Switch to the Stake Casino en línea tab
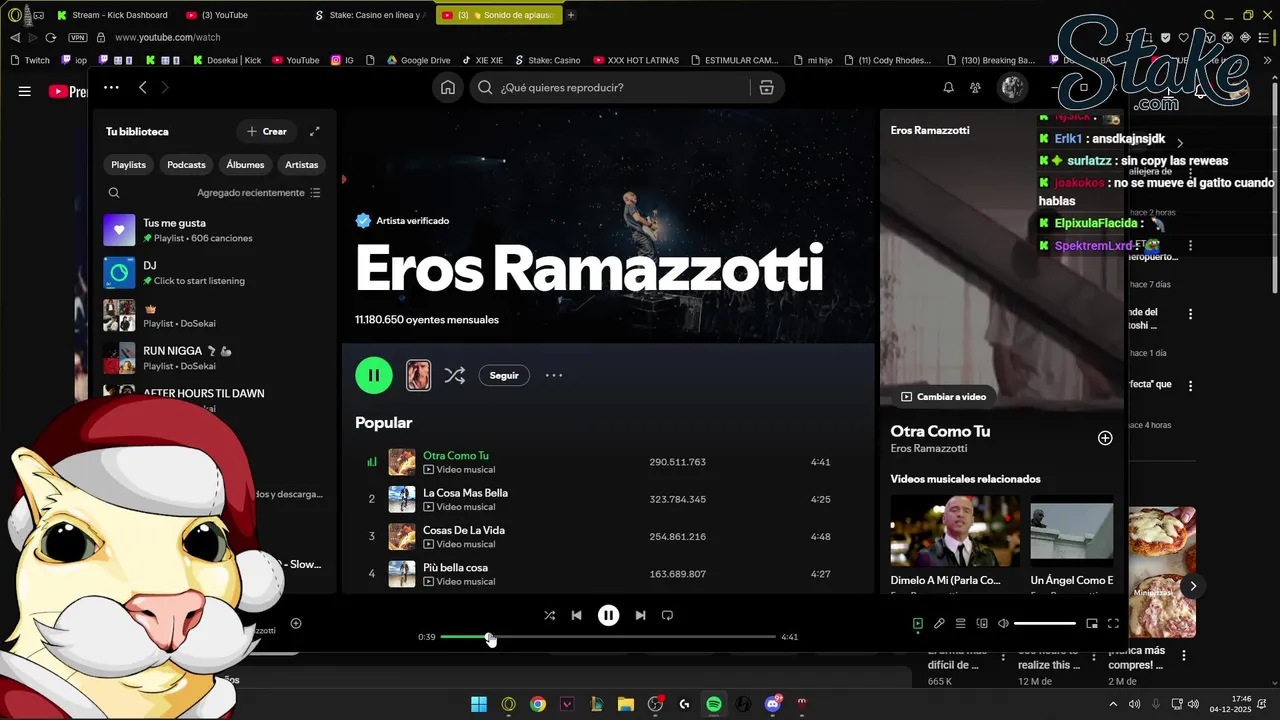This screenshot has height=720, width=1280. click(x=370, y=15)
